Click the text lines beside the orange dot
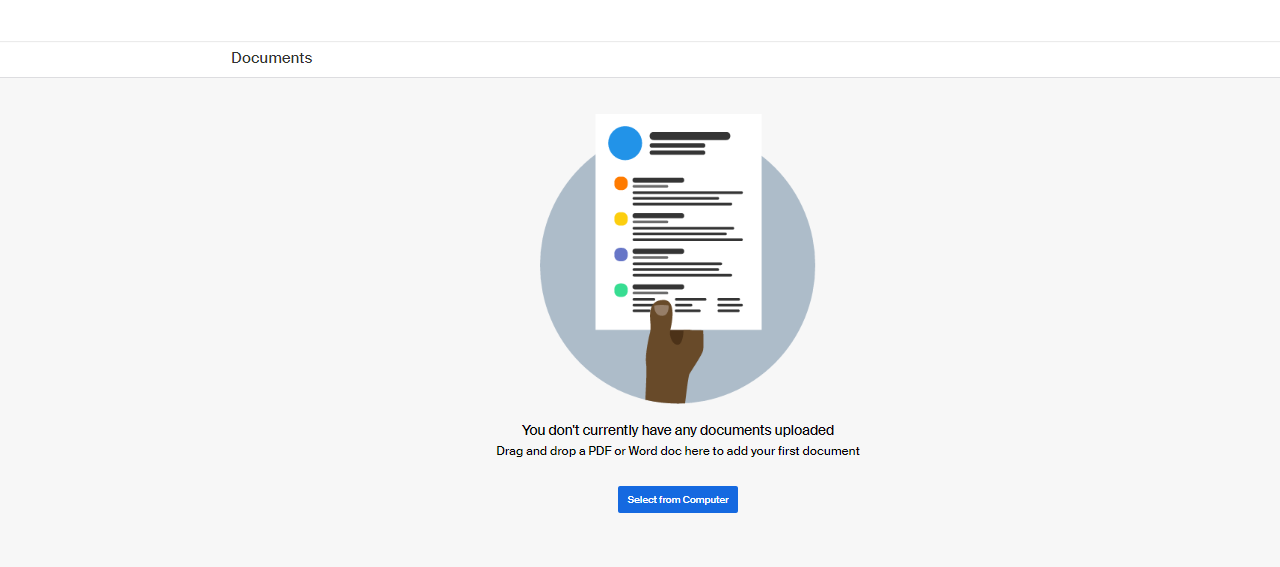The width and height of the screenshot is (1280, 567). coord(685,192)
